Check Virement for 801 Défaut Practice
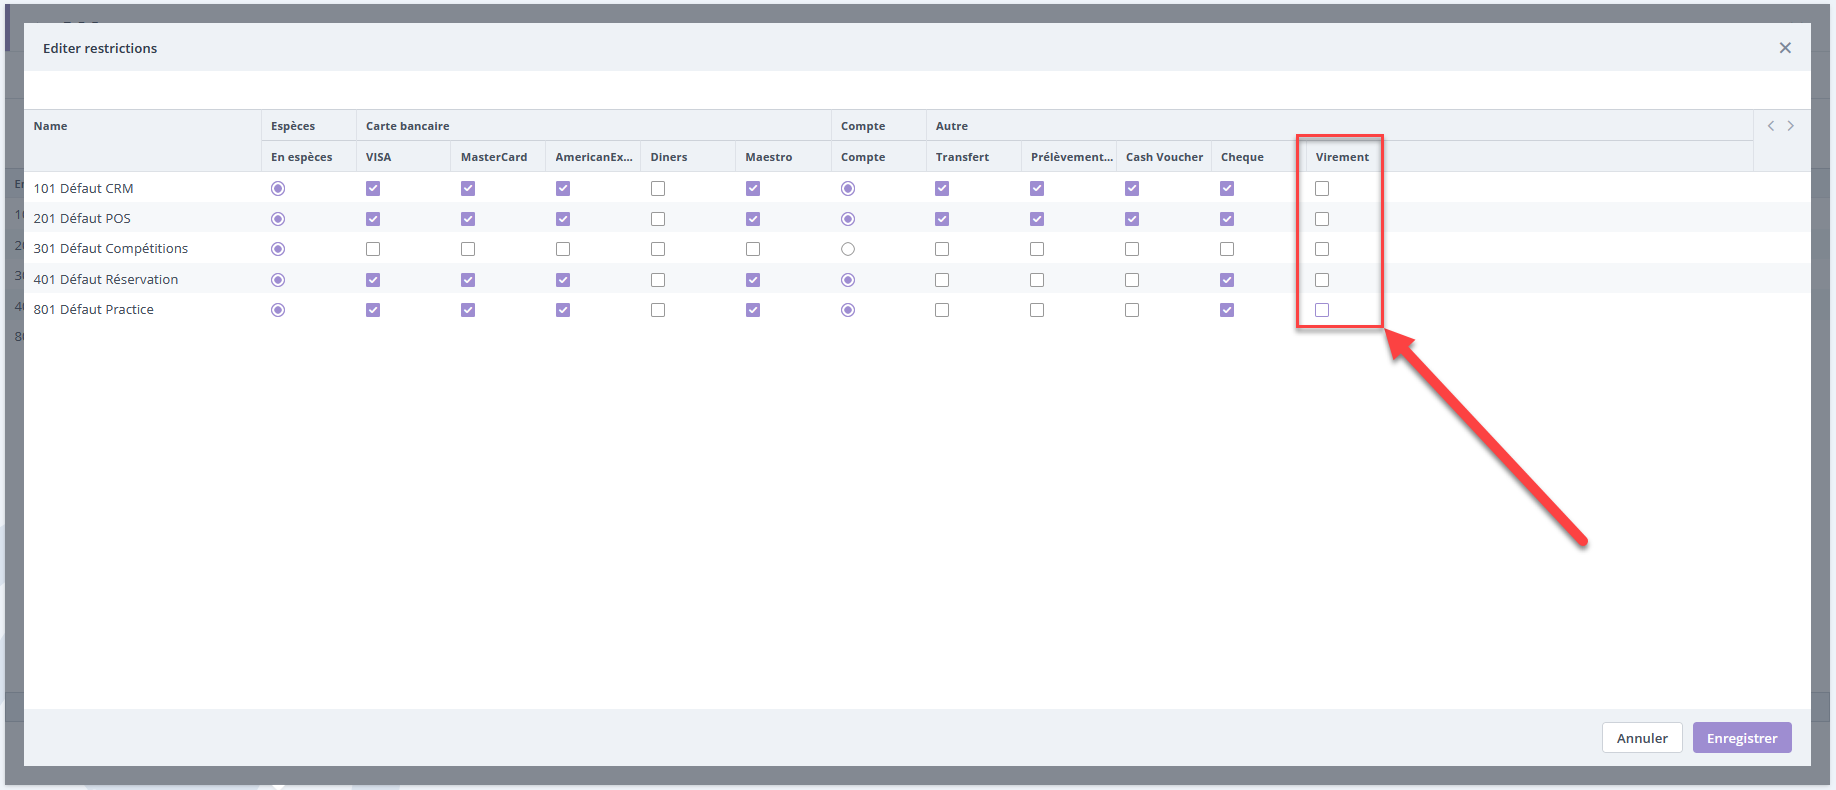Viewport: 1836px width, 790px height. pos(1322,310)
